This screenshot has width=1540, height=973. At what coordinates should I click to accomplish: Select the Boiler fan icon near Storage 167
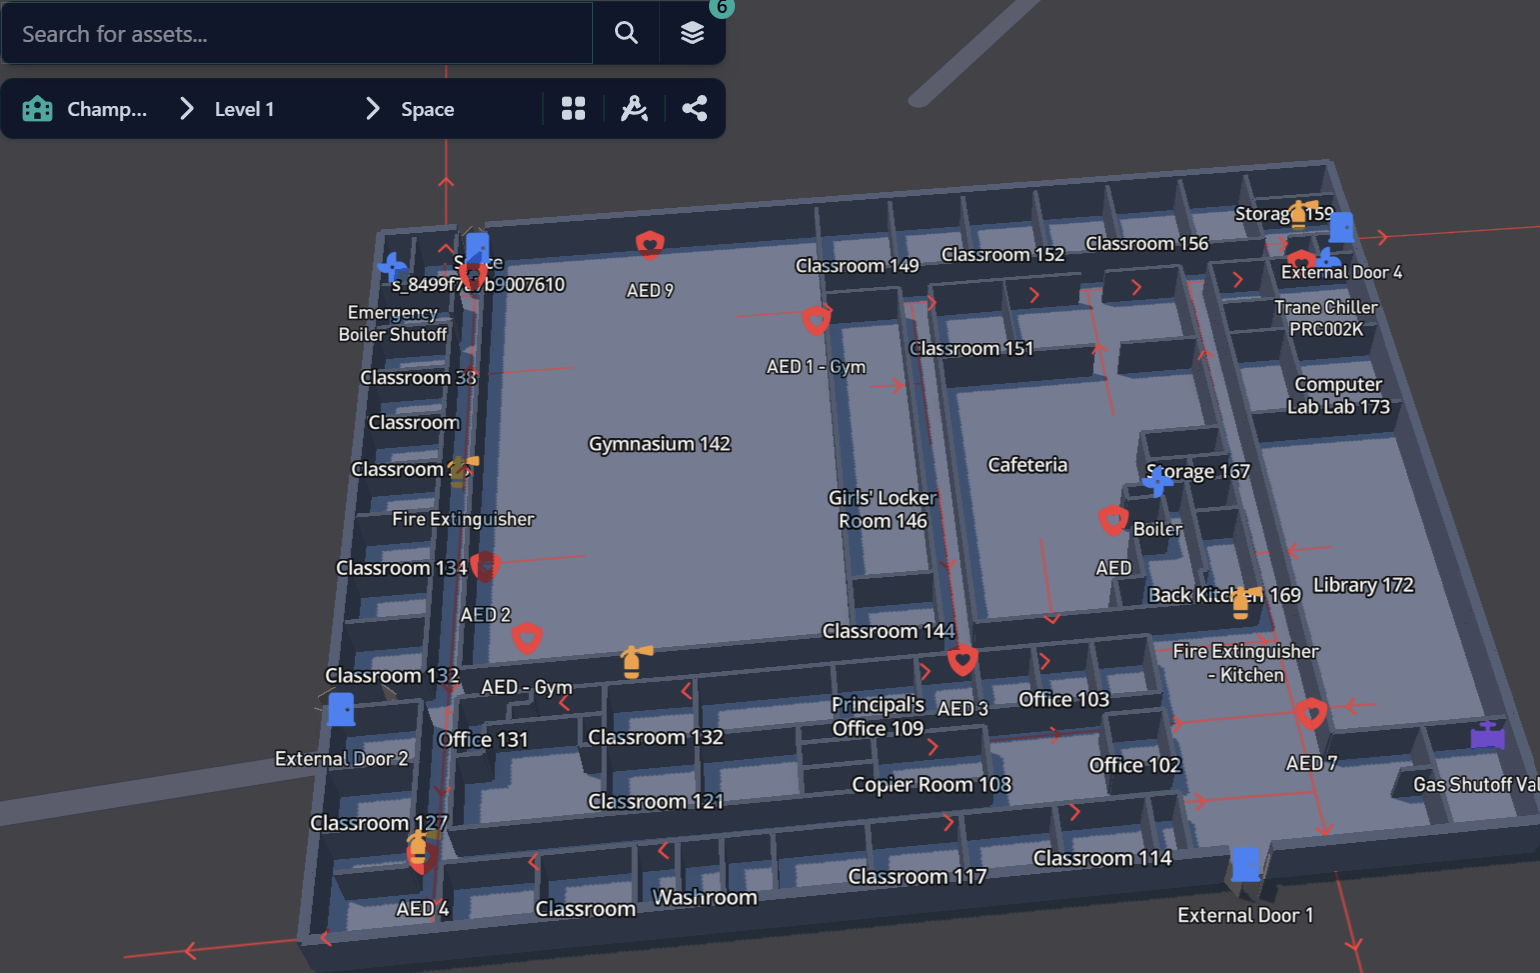coord(1158,482)
